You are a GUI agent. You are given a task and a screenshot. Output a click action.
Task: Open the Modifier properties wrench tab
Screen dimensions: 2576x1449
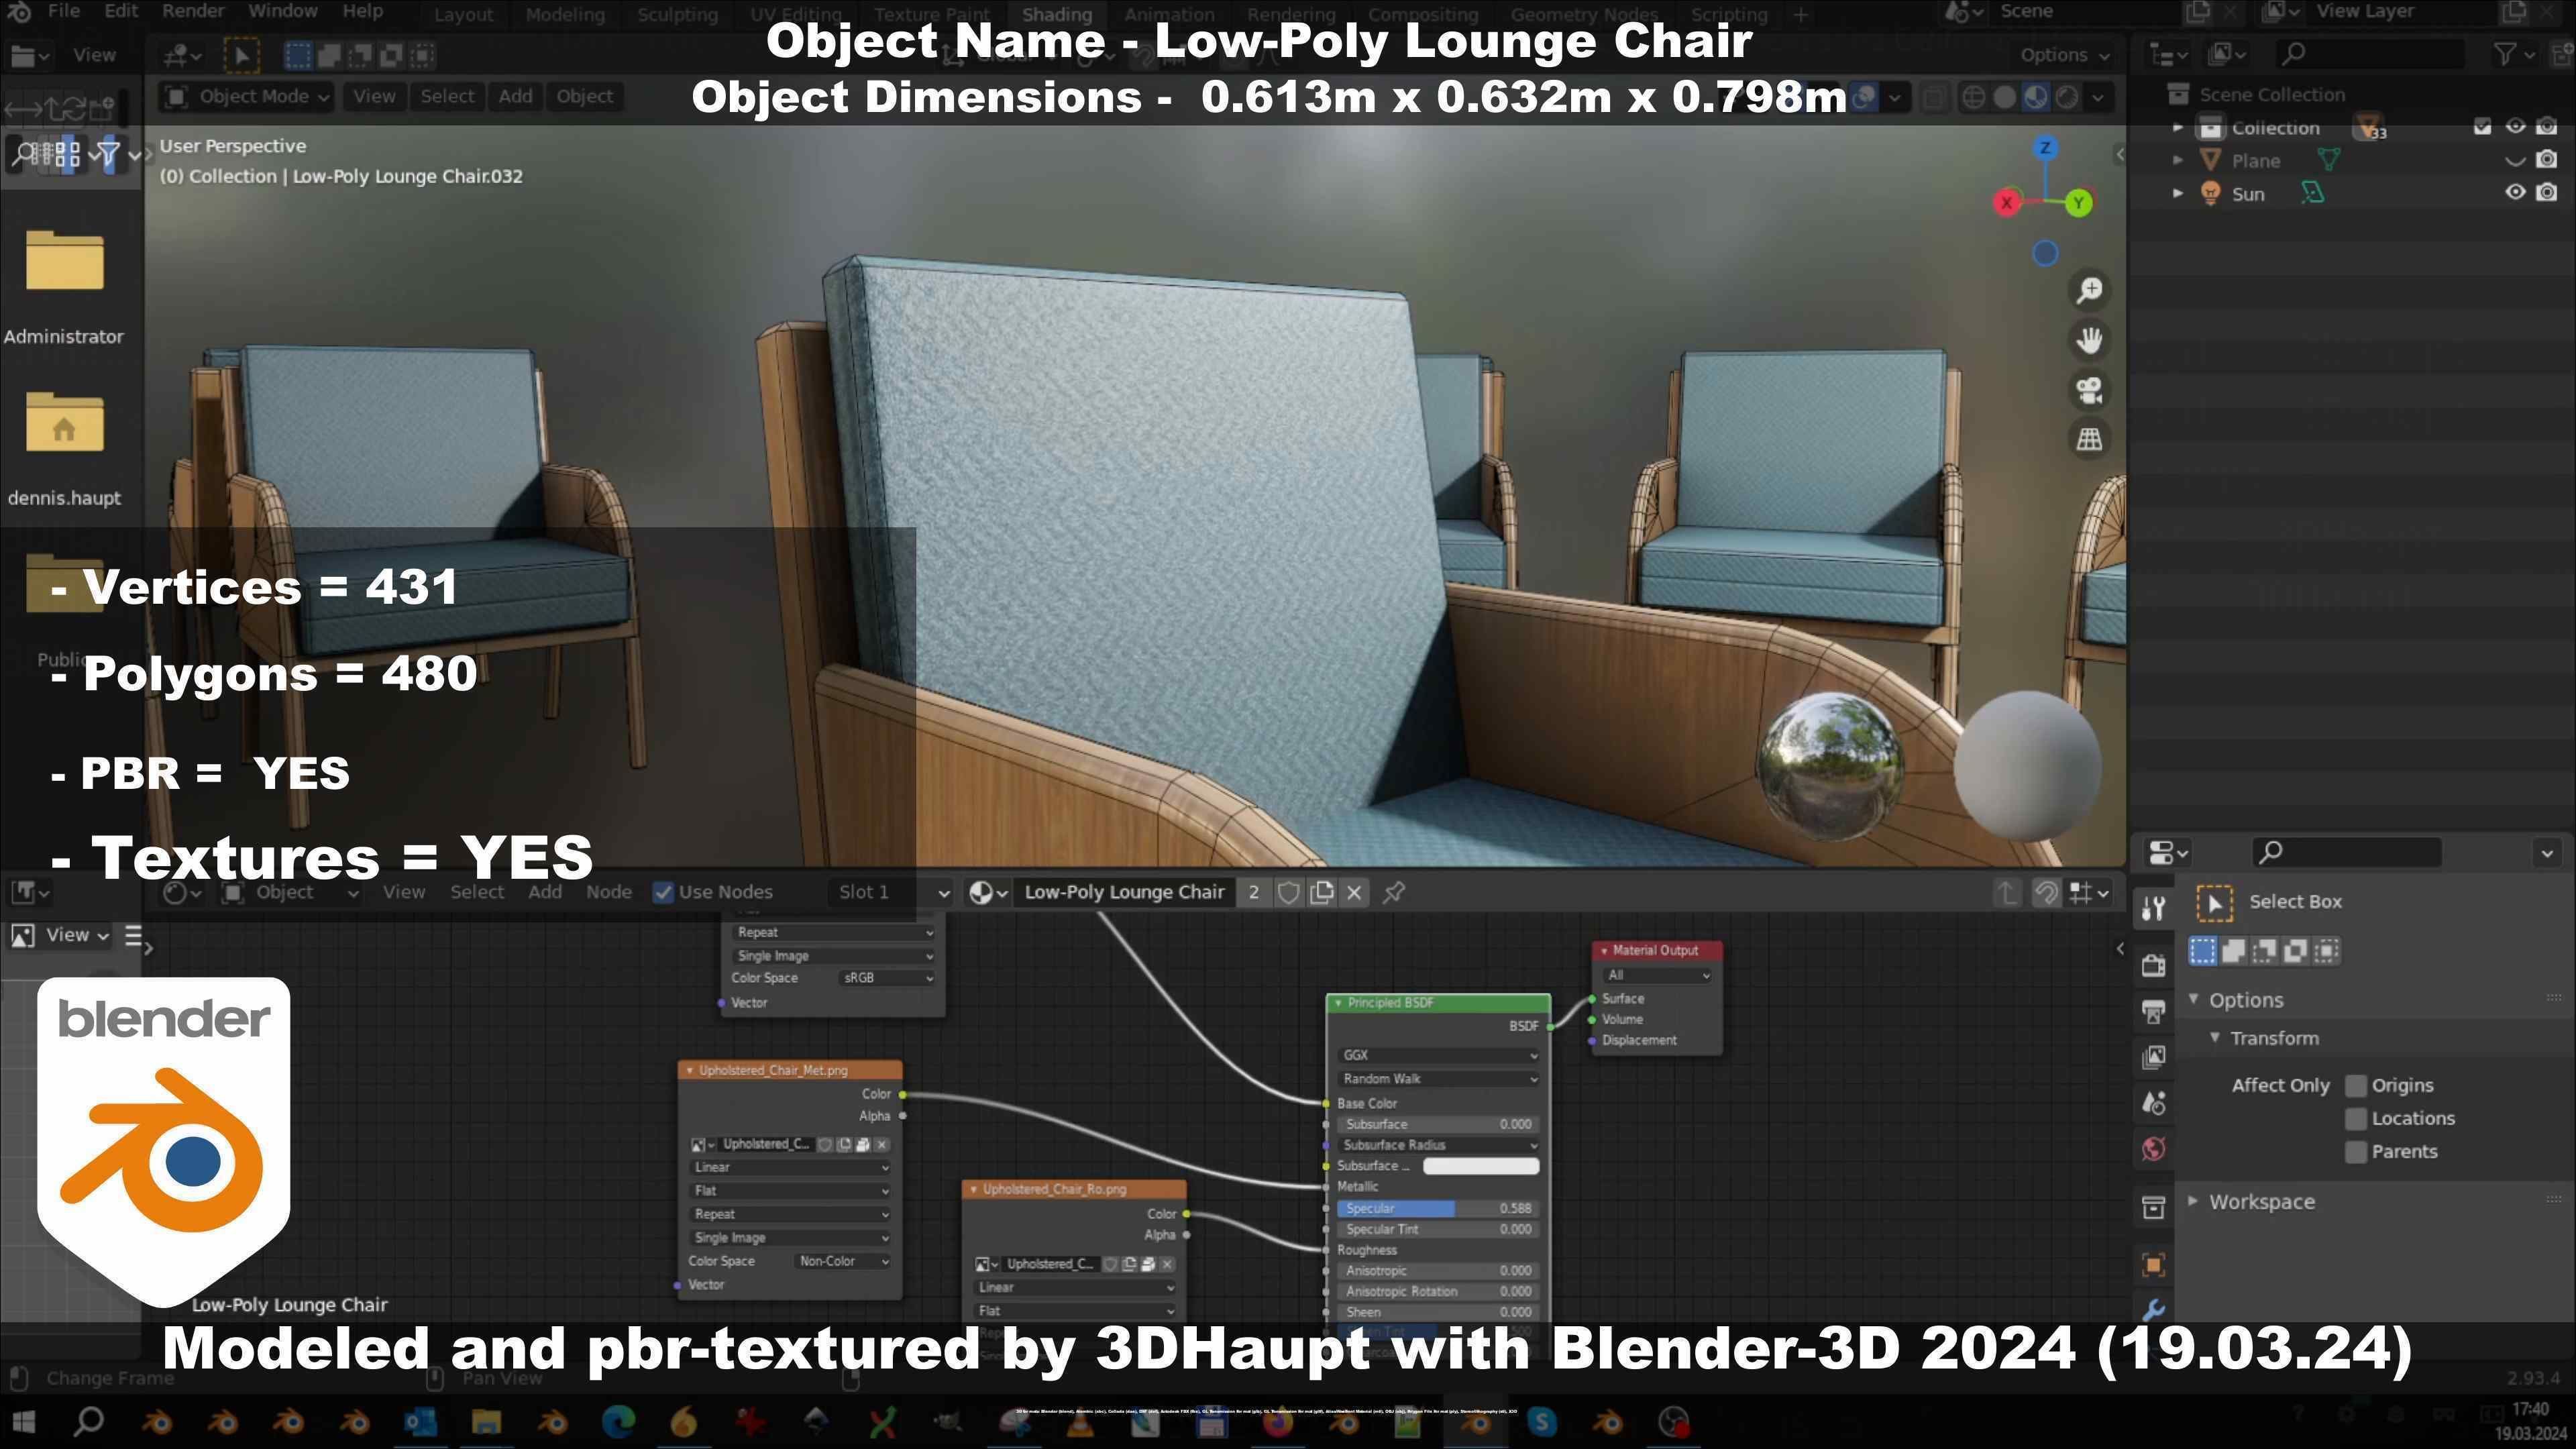pos(2154,1309)
